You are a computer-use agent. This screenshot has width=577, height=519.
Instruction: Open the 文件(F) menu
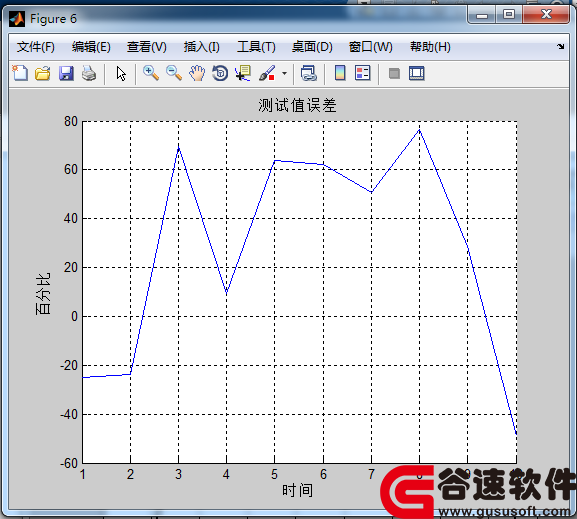click(x=36, y=47)
